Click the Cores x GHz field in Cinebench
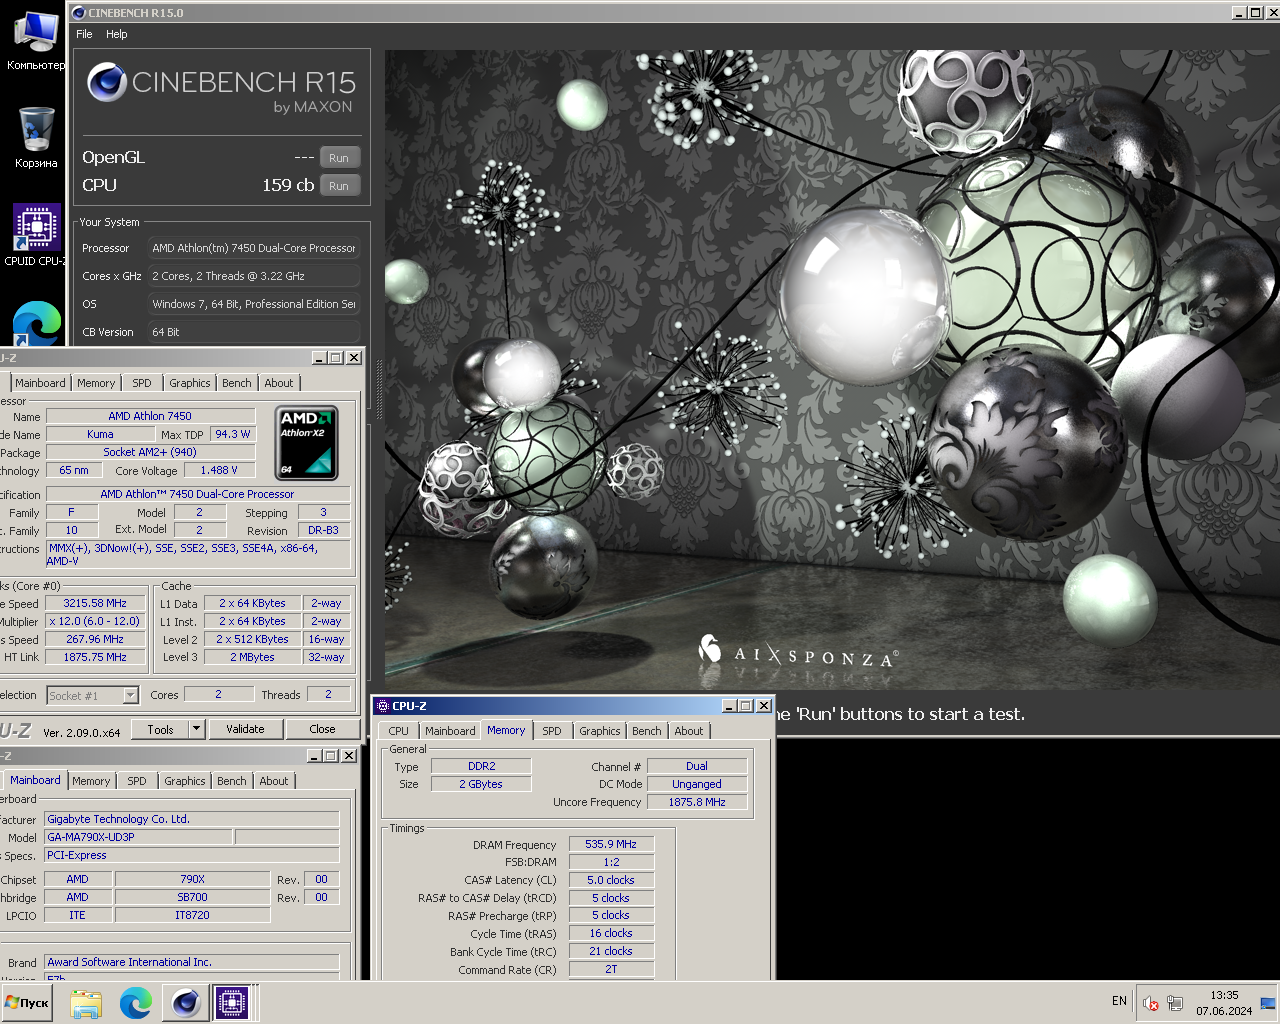The width and height of the screenshot is (1280, 1024). [x=254, y=276]
